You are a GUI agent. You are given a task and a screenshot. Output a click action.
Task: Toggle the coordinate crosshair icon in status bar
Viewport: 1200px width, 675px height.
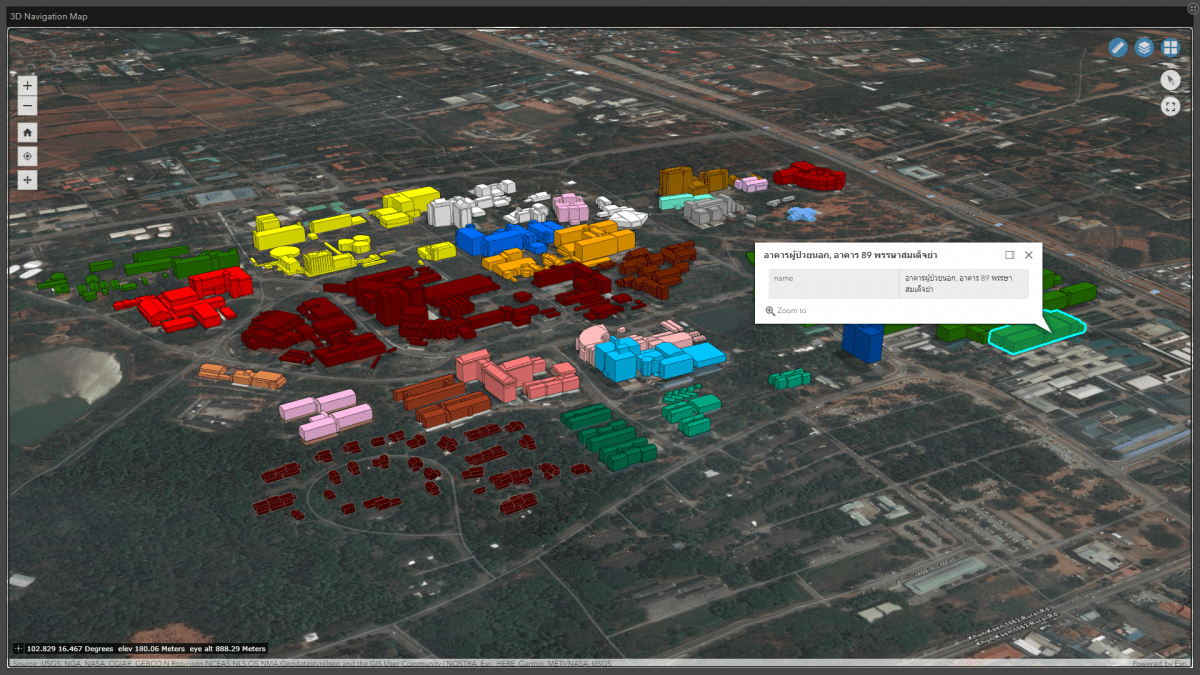pyautogui.click(x=18, y=649)
